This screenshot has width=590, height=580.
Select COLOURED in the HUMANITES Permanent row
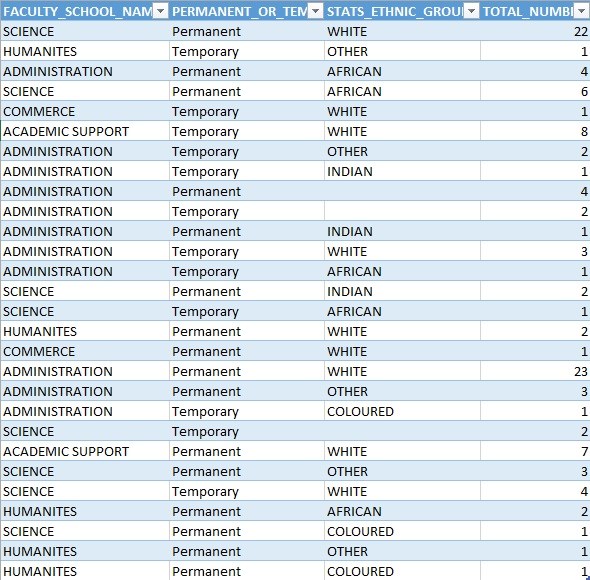pos(360,572)
